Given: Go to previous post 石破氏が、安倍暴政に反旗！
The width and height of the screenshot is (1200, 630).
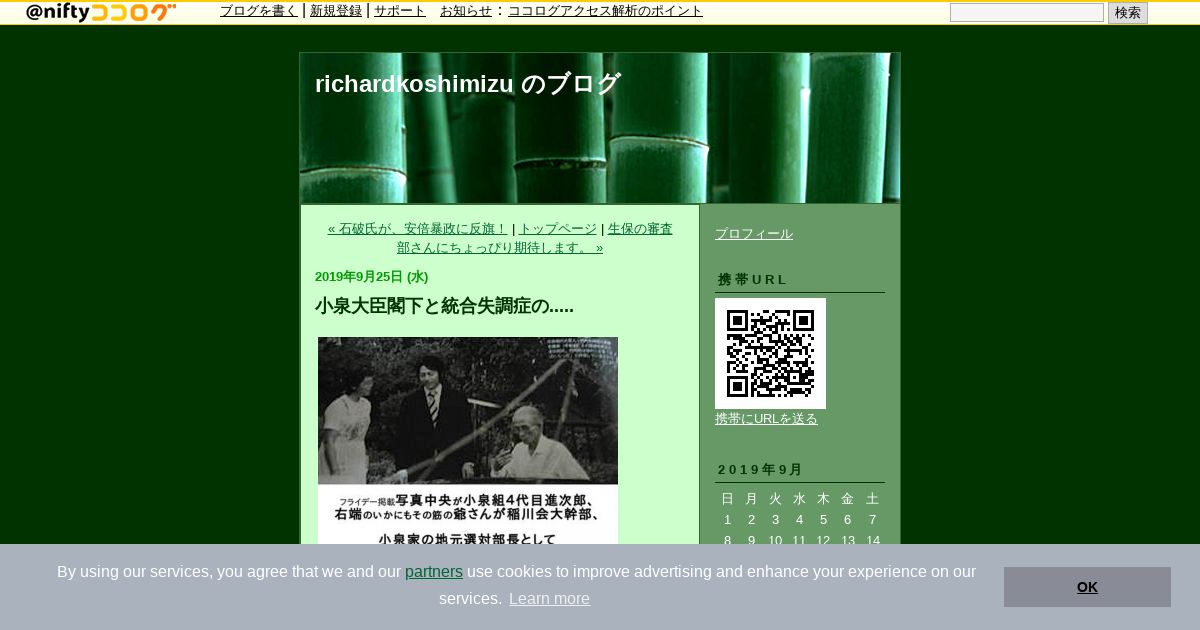Looking at the screenshot, I should [x=418, y=229].
